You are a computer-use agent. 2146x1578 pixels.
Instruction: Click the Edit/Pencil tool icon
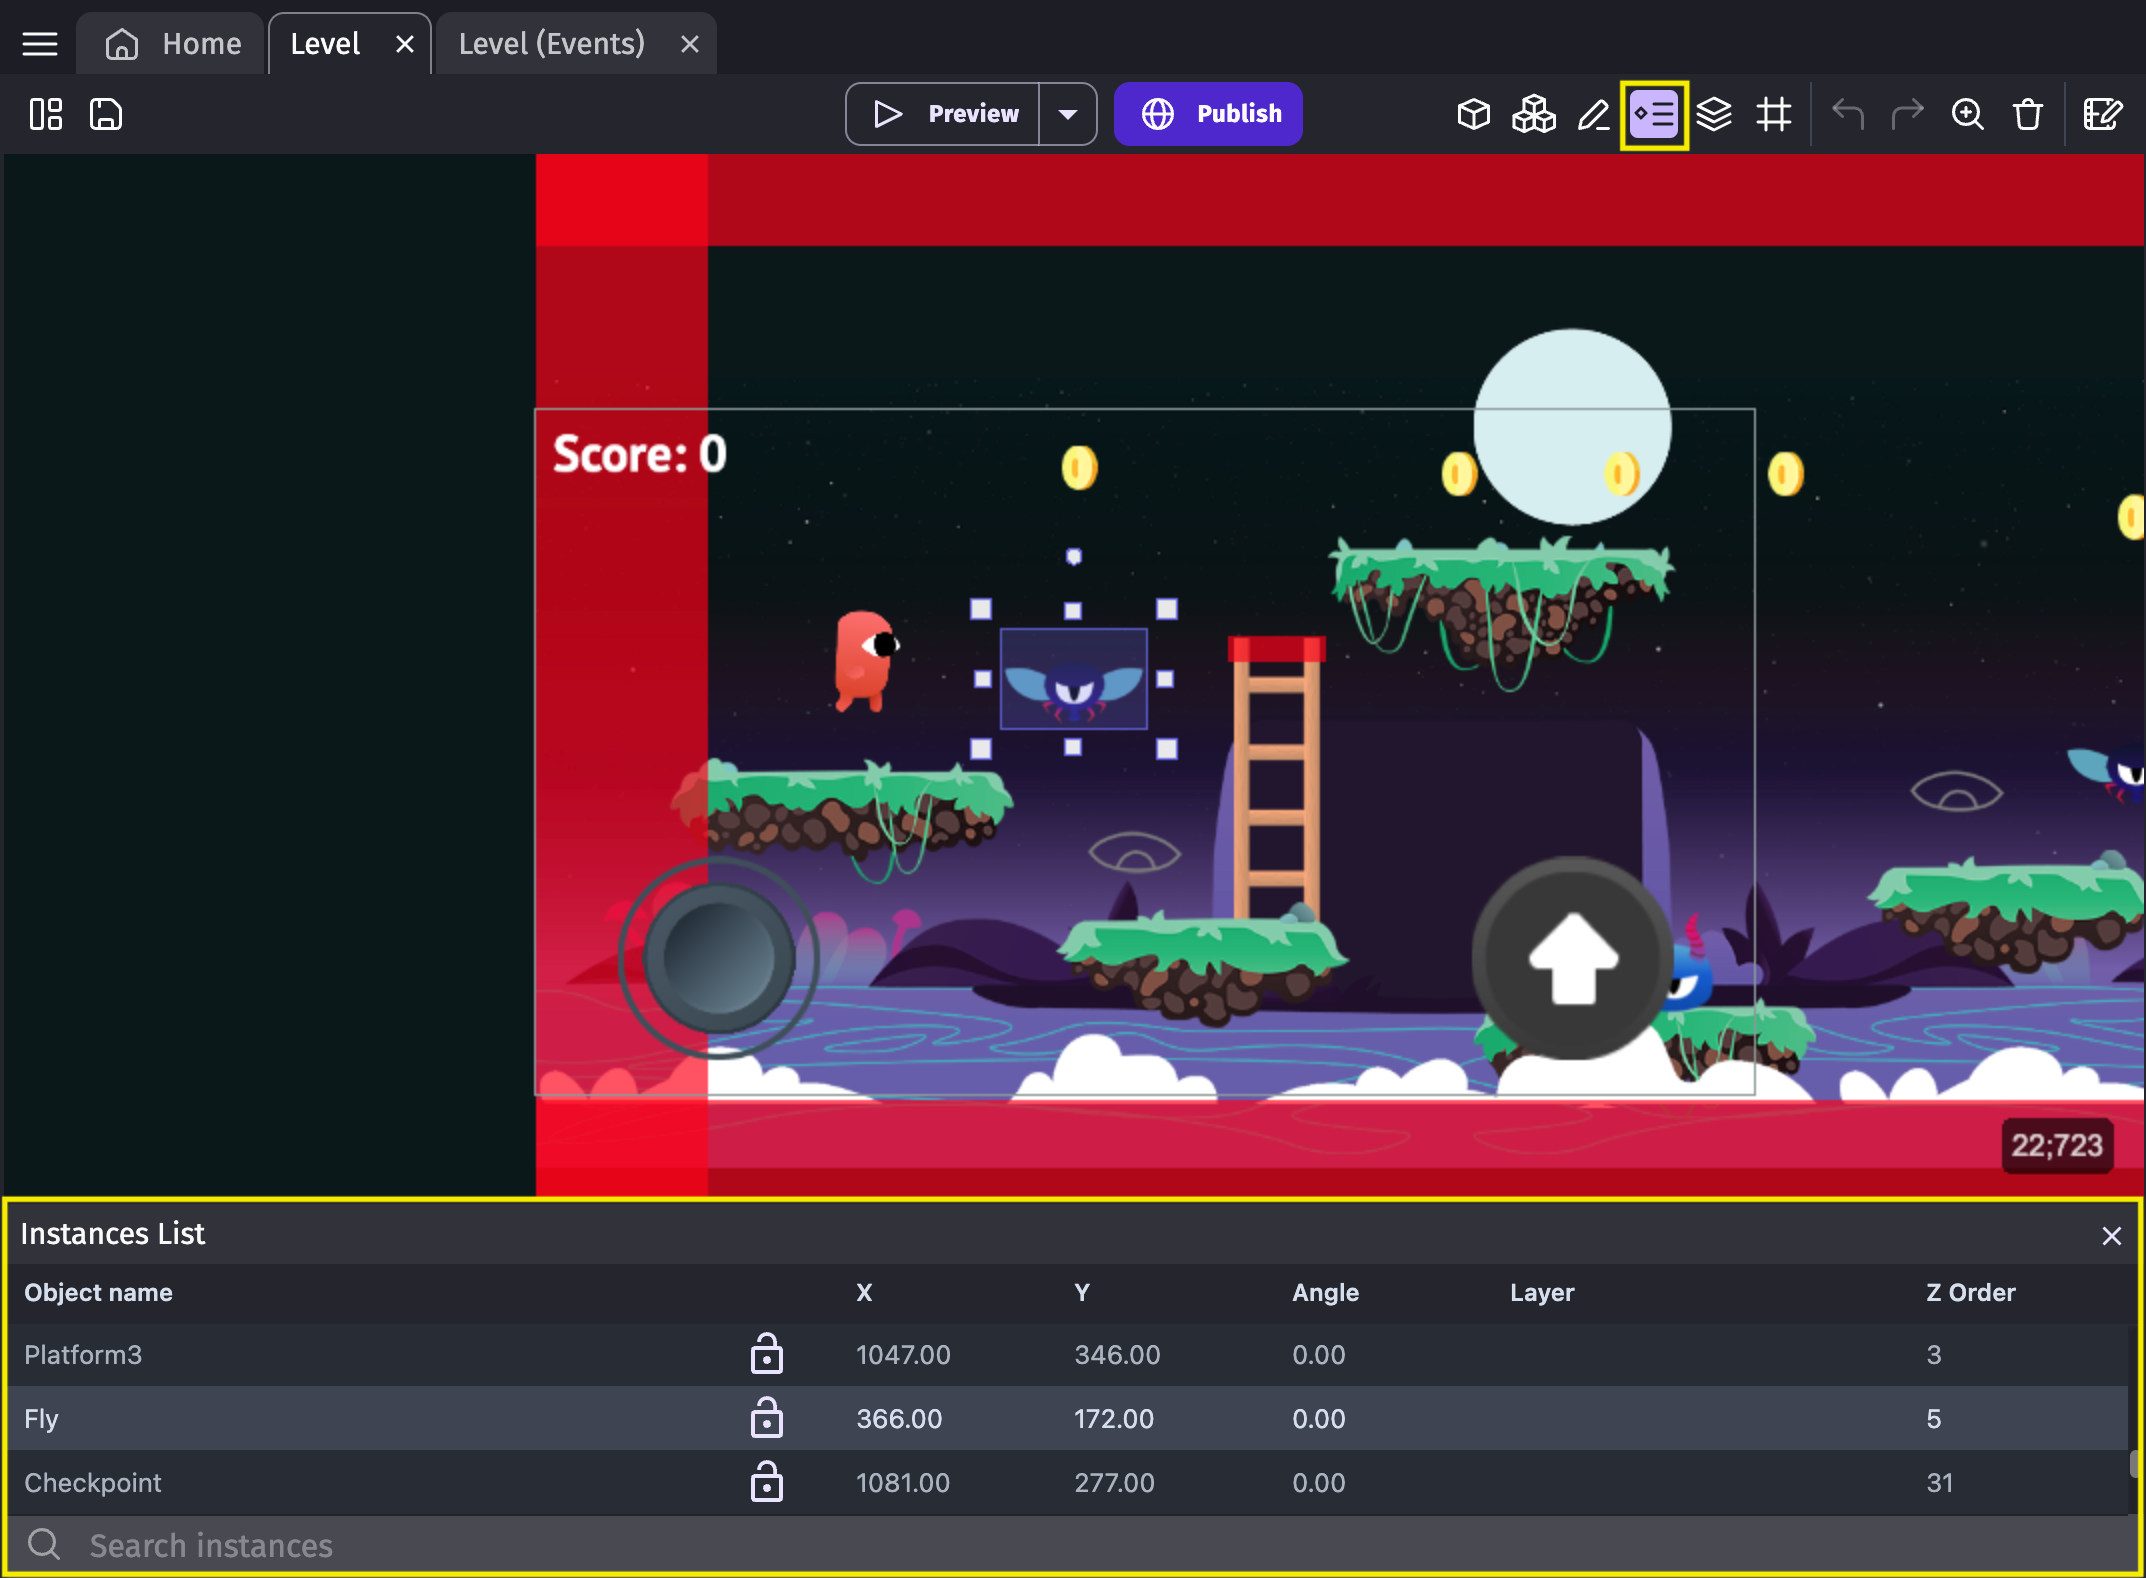pos(1596,113)
